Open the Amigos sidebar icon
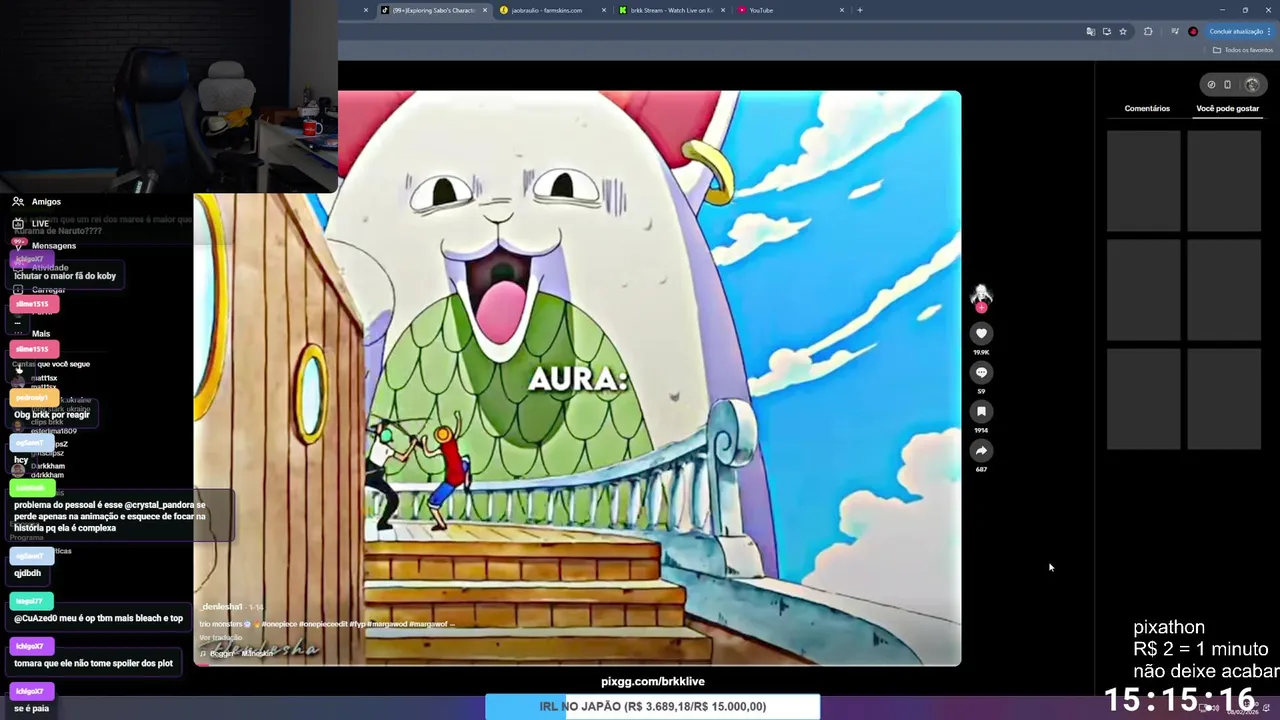 point(18,201)
